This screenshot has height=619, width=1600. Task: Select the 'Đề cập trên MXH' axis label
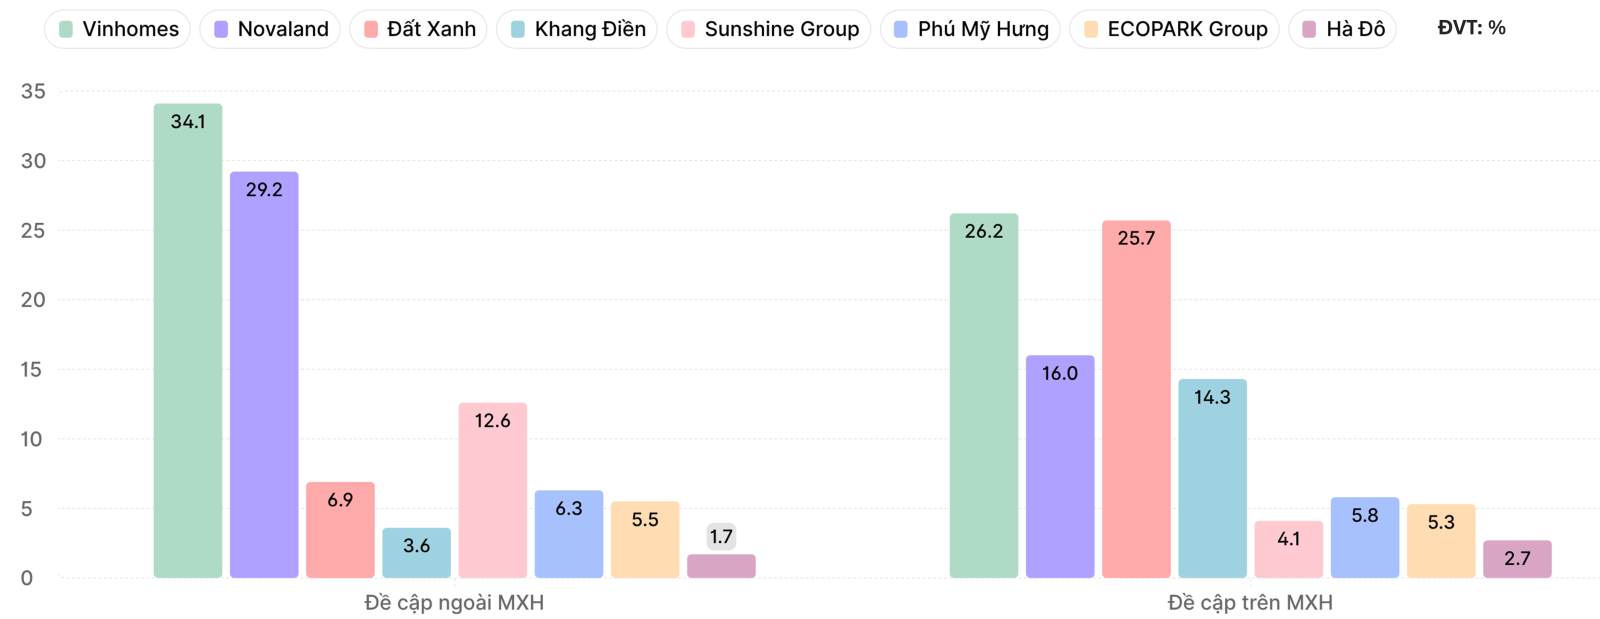click(1250, 603)
